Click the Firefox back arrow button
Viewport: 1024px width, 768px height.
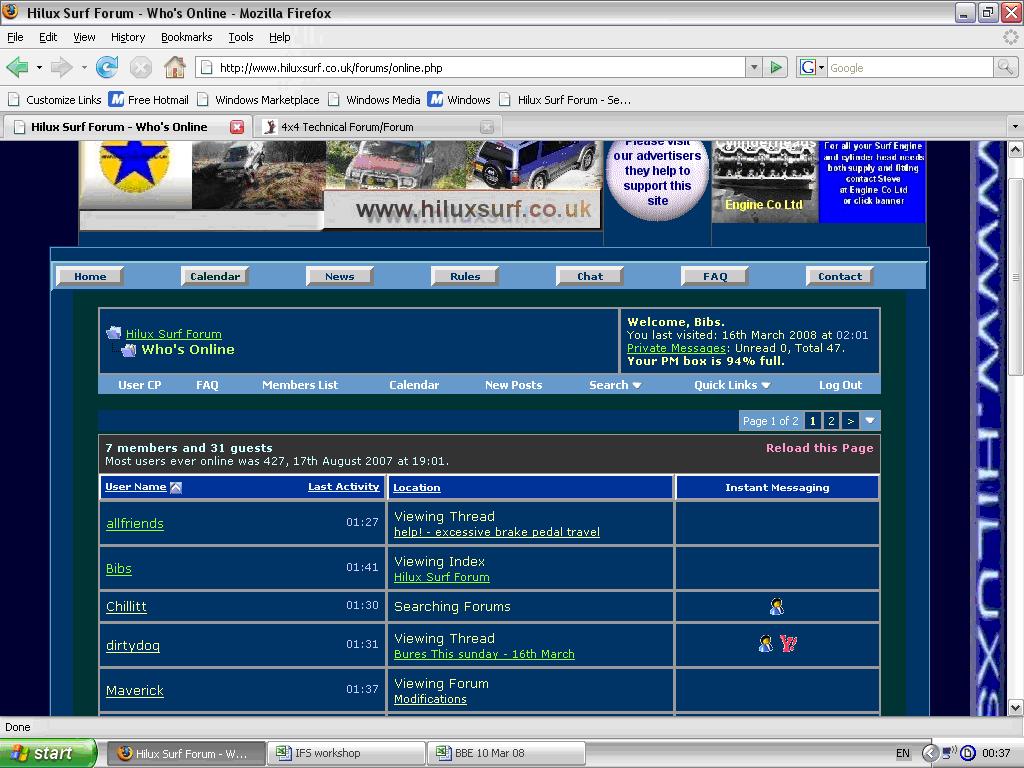[17, 68]
